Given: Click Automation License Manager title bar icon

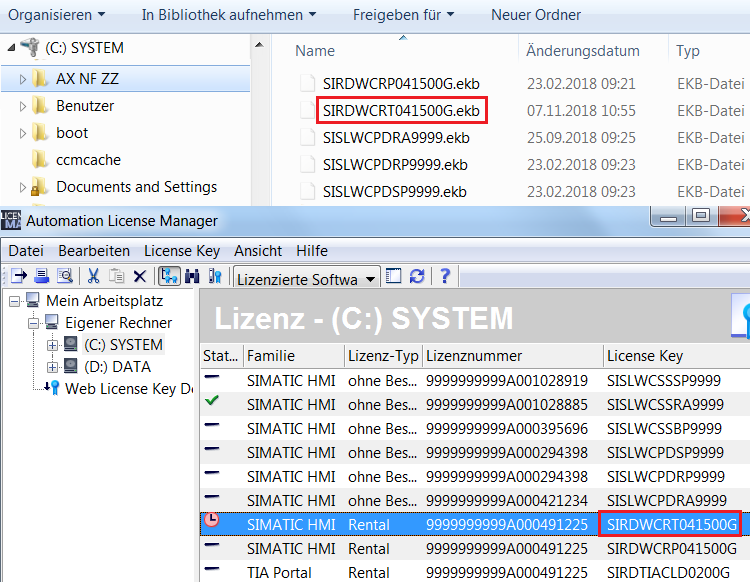Looking at the screenshot, I should 11,220.
